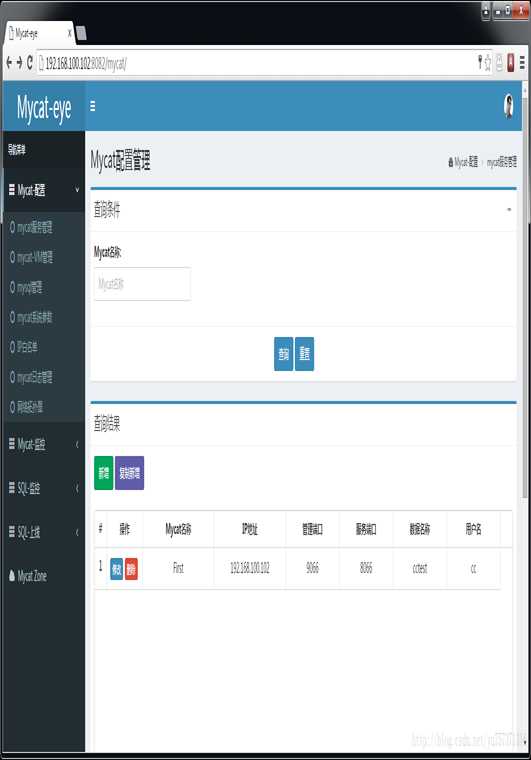This screenshot has height=760, width=531.
Task: Focus the Mycat名称 input field
Action: coord(142,284)
